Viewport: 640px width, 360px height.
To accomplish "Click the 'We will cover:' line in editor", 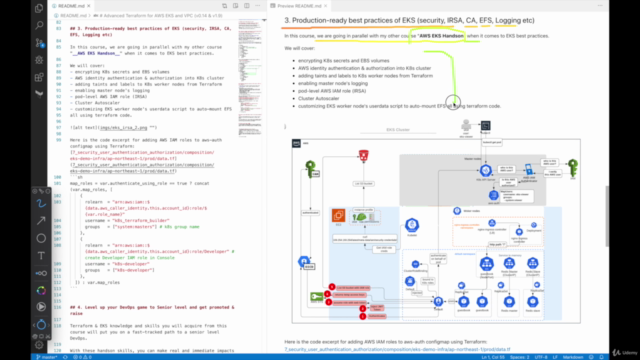I will pyautogui.click(x=87, y=66).
